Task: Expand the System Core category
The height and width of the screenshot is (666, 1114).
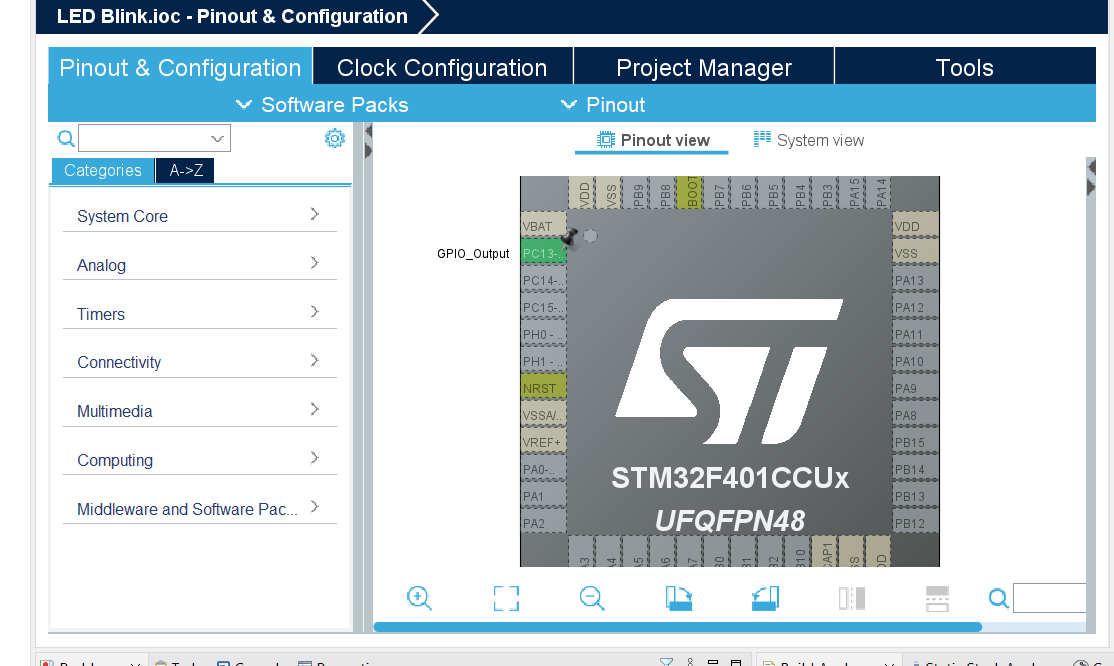Action: click(x=199, y=216)
